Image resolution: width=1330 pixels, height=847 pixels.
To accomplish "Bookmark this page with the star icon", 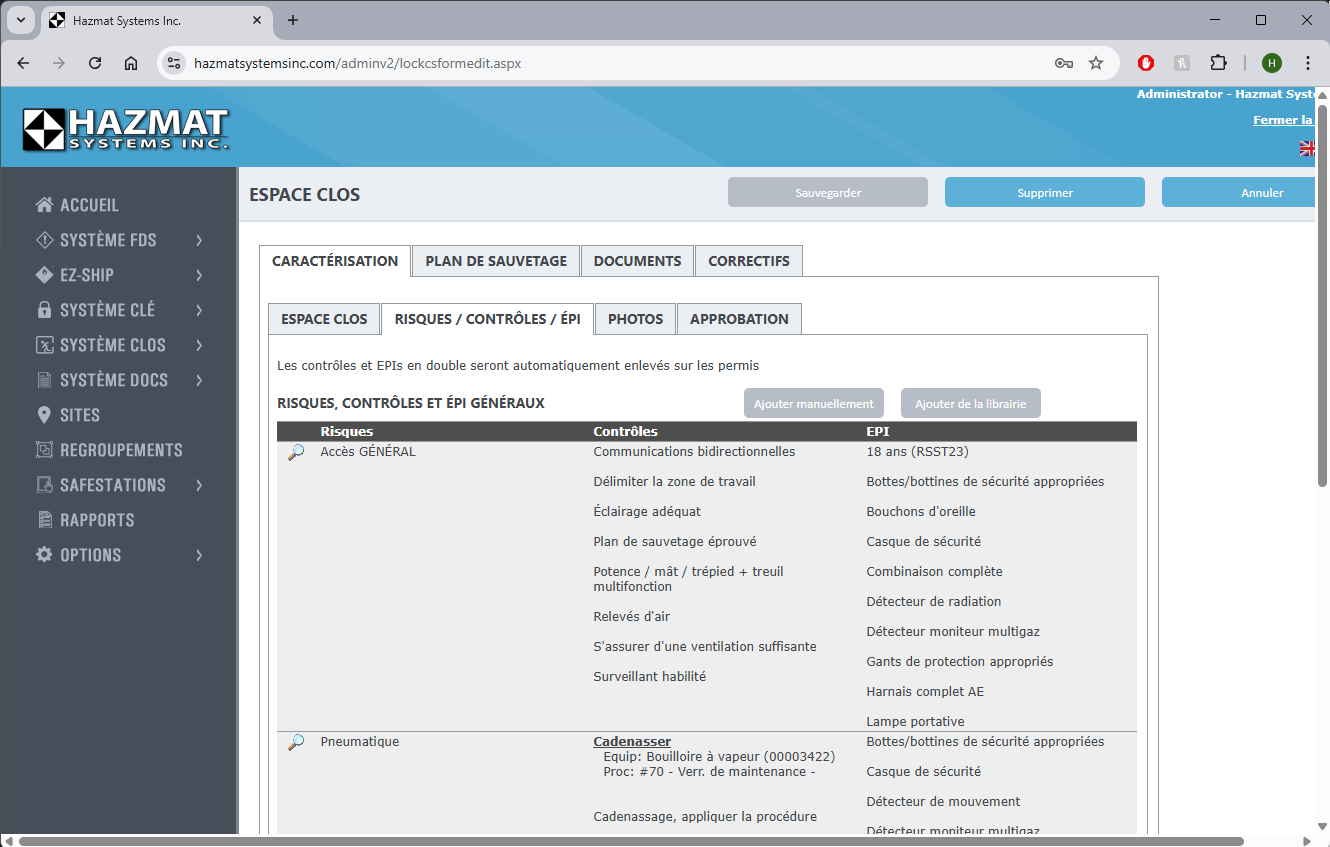I will [1096, 63].
